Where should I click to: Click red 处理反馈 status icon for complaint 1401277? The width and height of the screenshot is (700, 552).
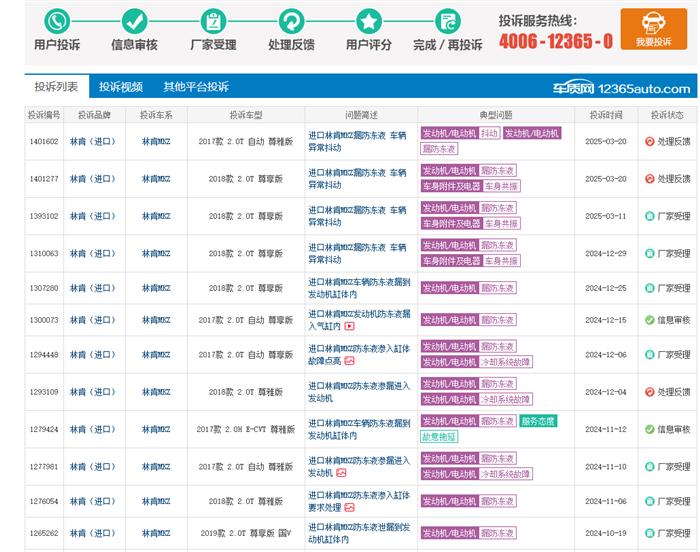pos(650,179)
